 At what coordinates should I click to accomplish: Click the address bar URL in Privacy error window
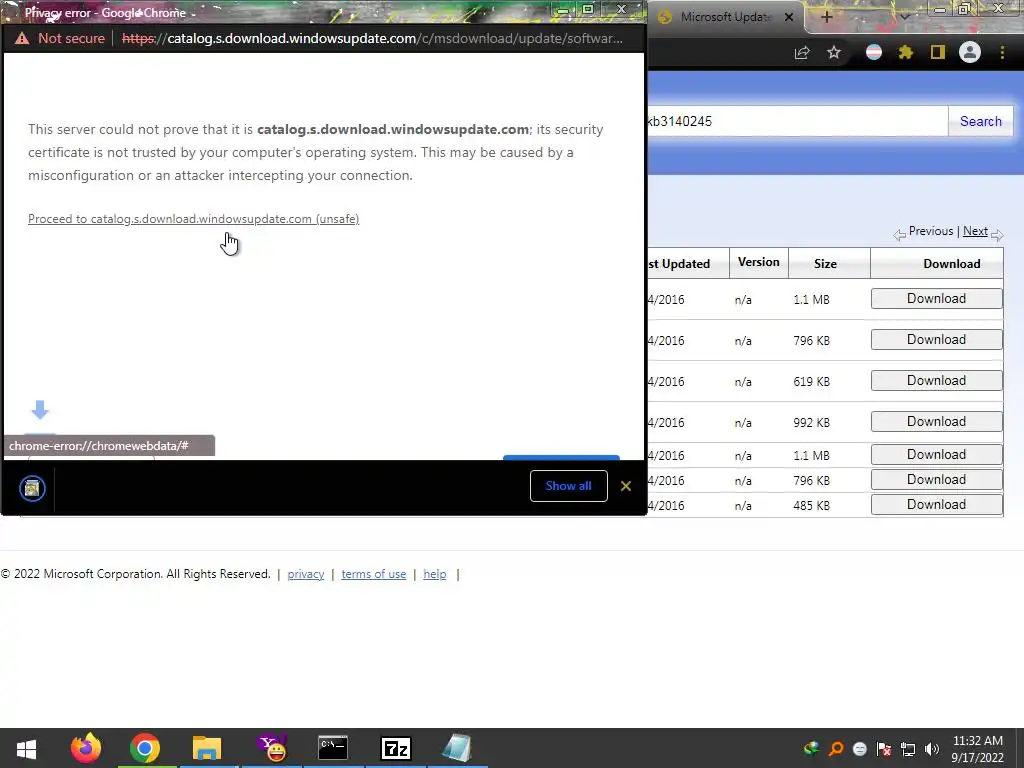tap(372, 39)
